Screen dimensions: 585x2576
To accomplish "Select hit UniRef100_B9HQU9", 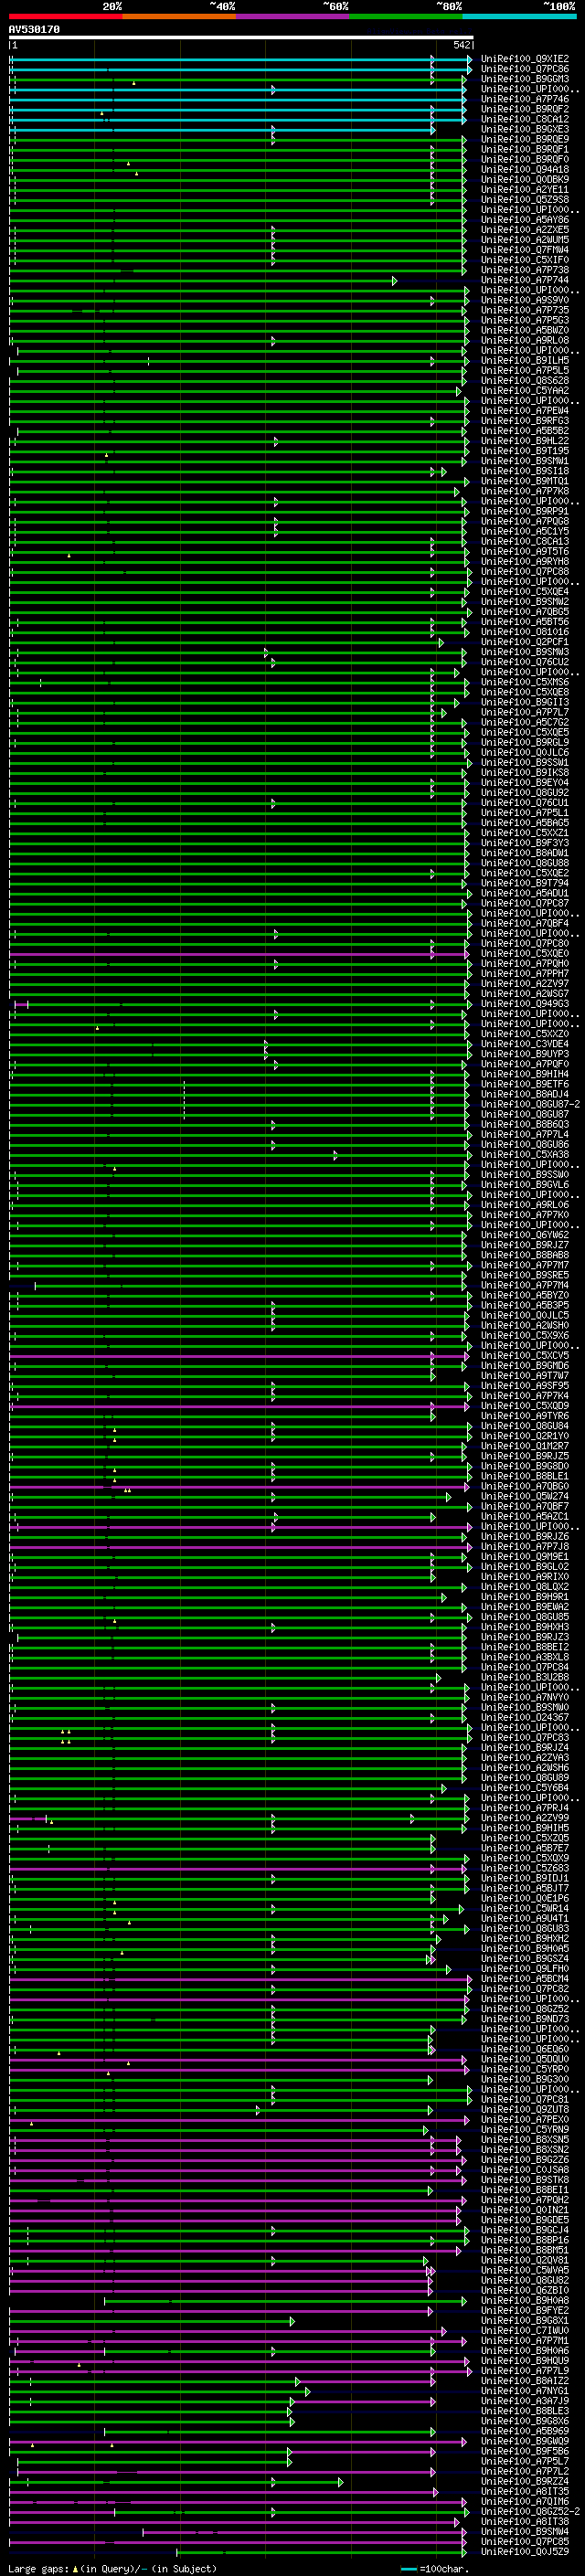I will [525, 2361].
